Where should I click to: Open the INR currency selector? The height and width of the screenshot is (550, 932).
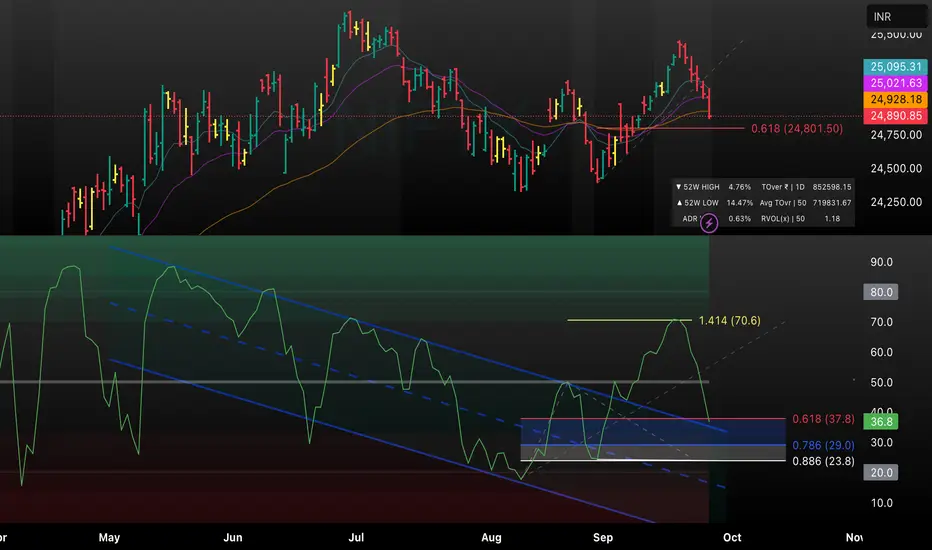coord(896,17)
